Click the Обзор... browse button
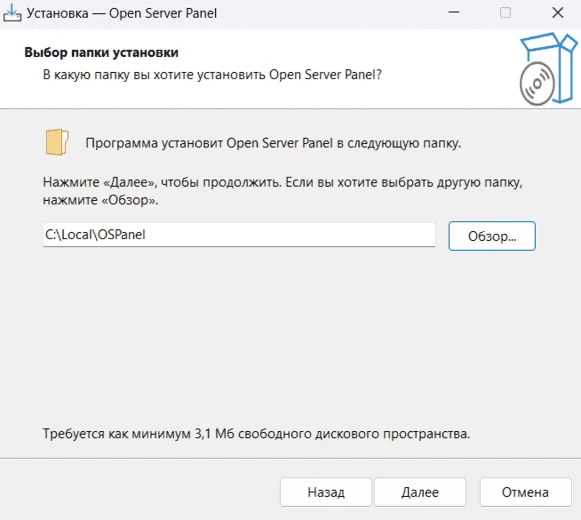581x520 pixels. tap(492, 236)
